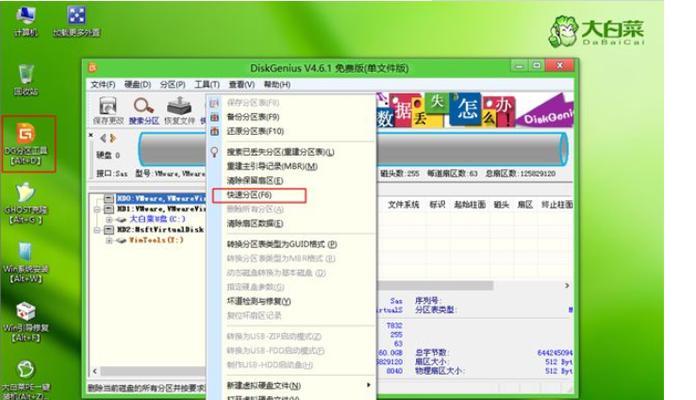Launch Win引导修复 desktop icon
696x400 pixels.
[x=26, y=322]
